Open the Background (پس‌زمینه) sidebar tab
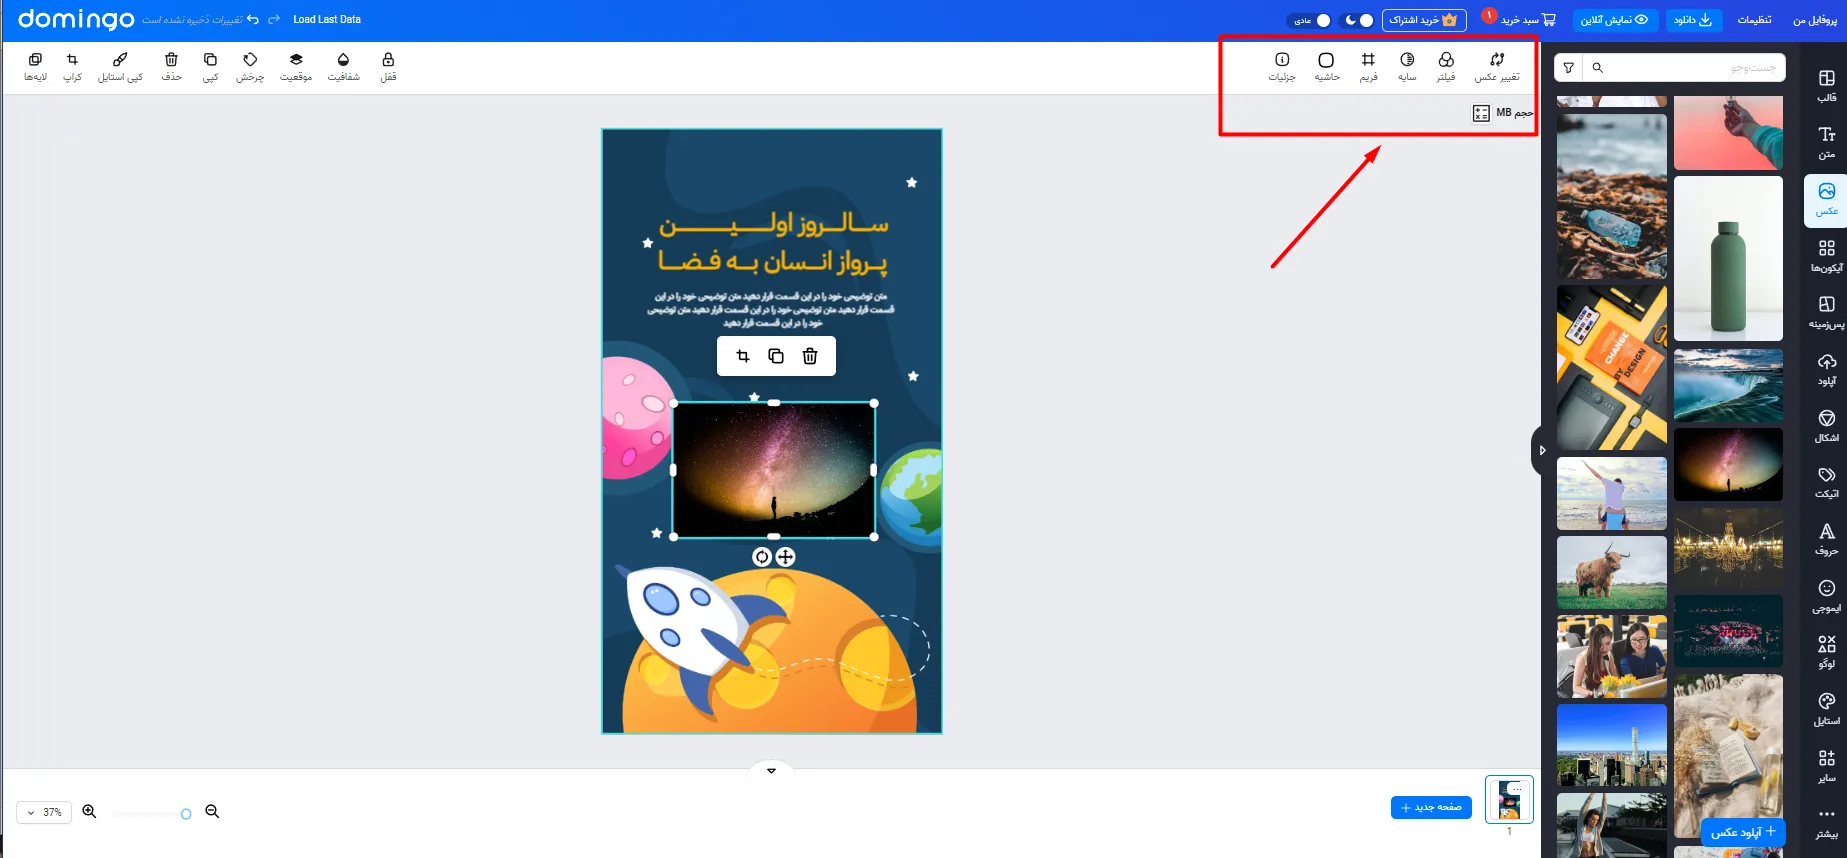Viewport: 1847px width, 858px height. click(1826, 312)
